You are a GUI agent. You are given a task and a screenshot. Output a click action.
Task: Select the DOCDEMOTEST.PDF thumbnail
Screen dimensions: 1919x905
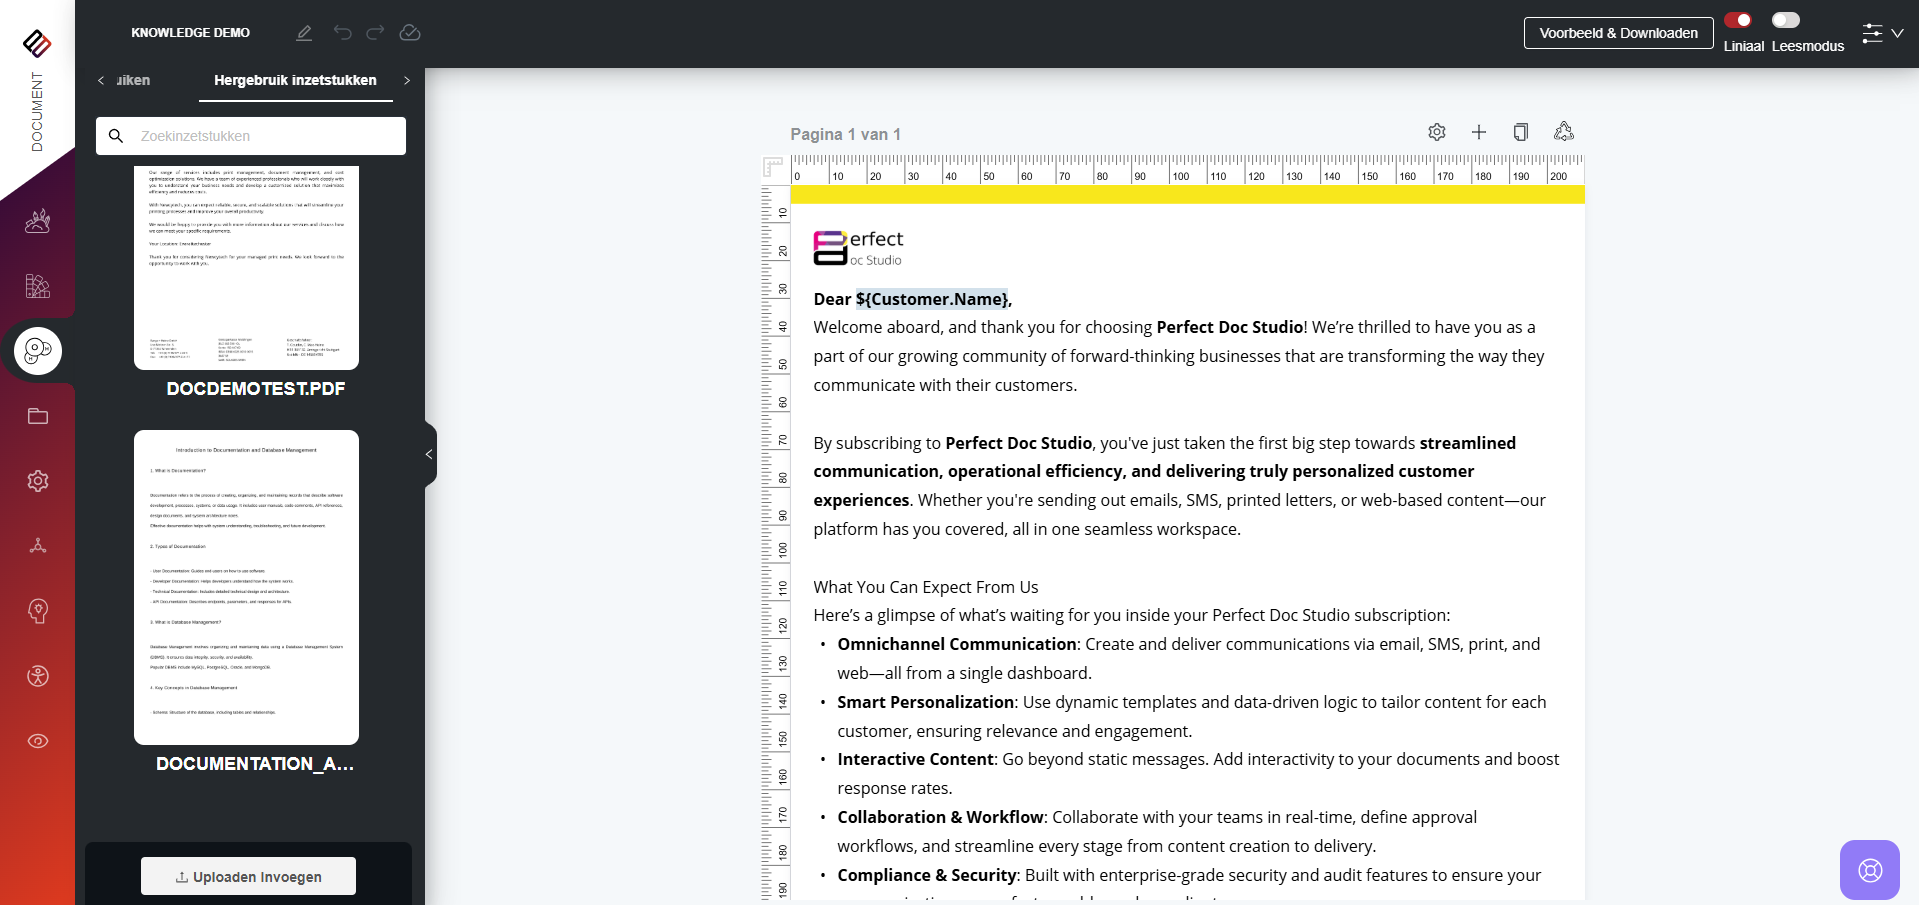[246, 268]
